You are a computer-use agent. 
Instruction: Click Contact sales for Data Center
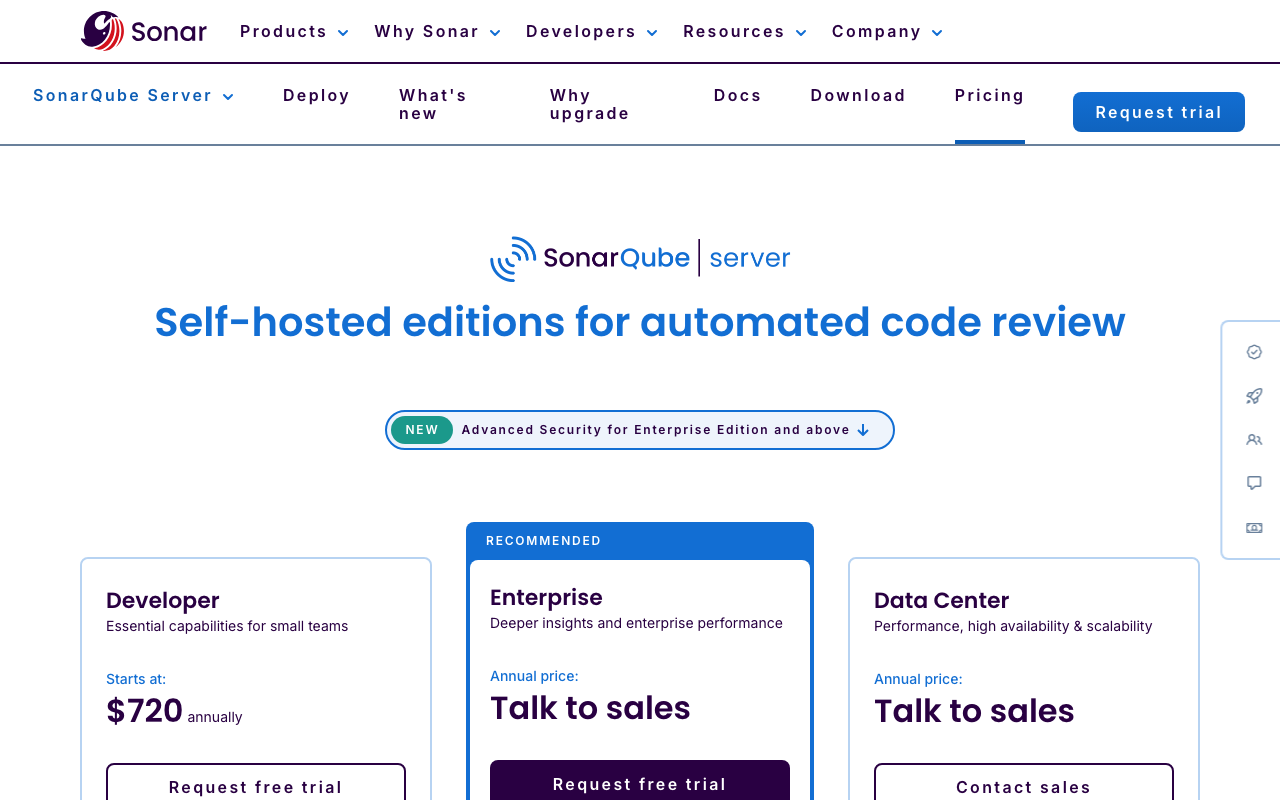point(1024,782)
